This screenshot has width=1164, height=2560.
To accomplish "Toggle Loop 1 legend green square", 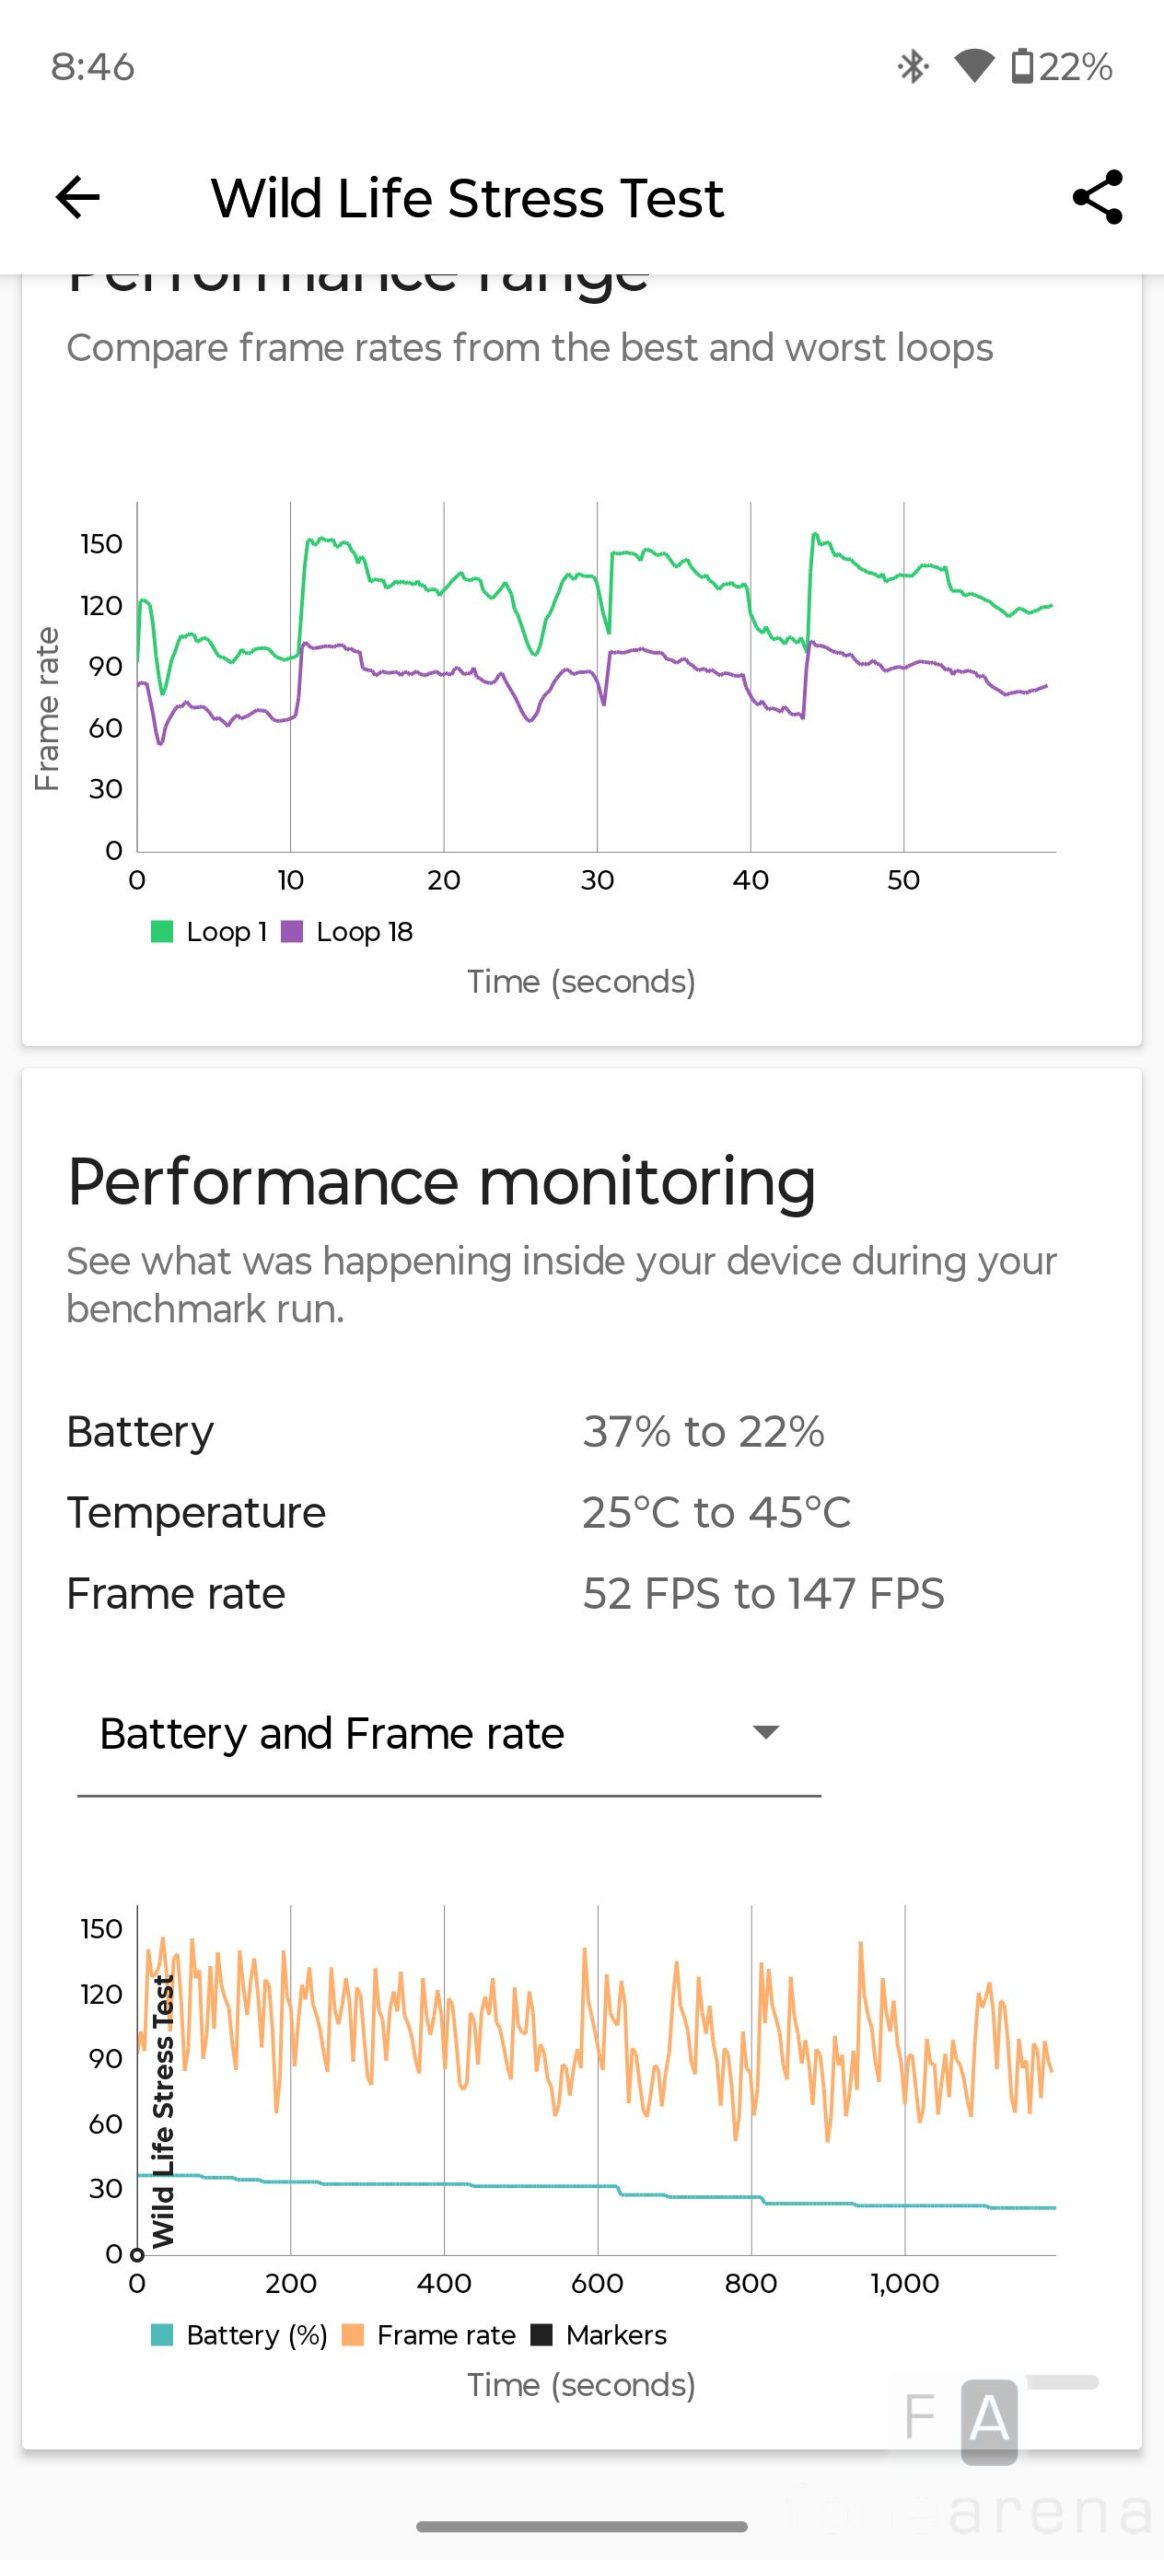I will click(162, 932).
